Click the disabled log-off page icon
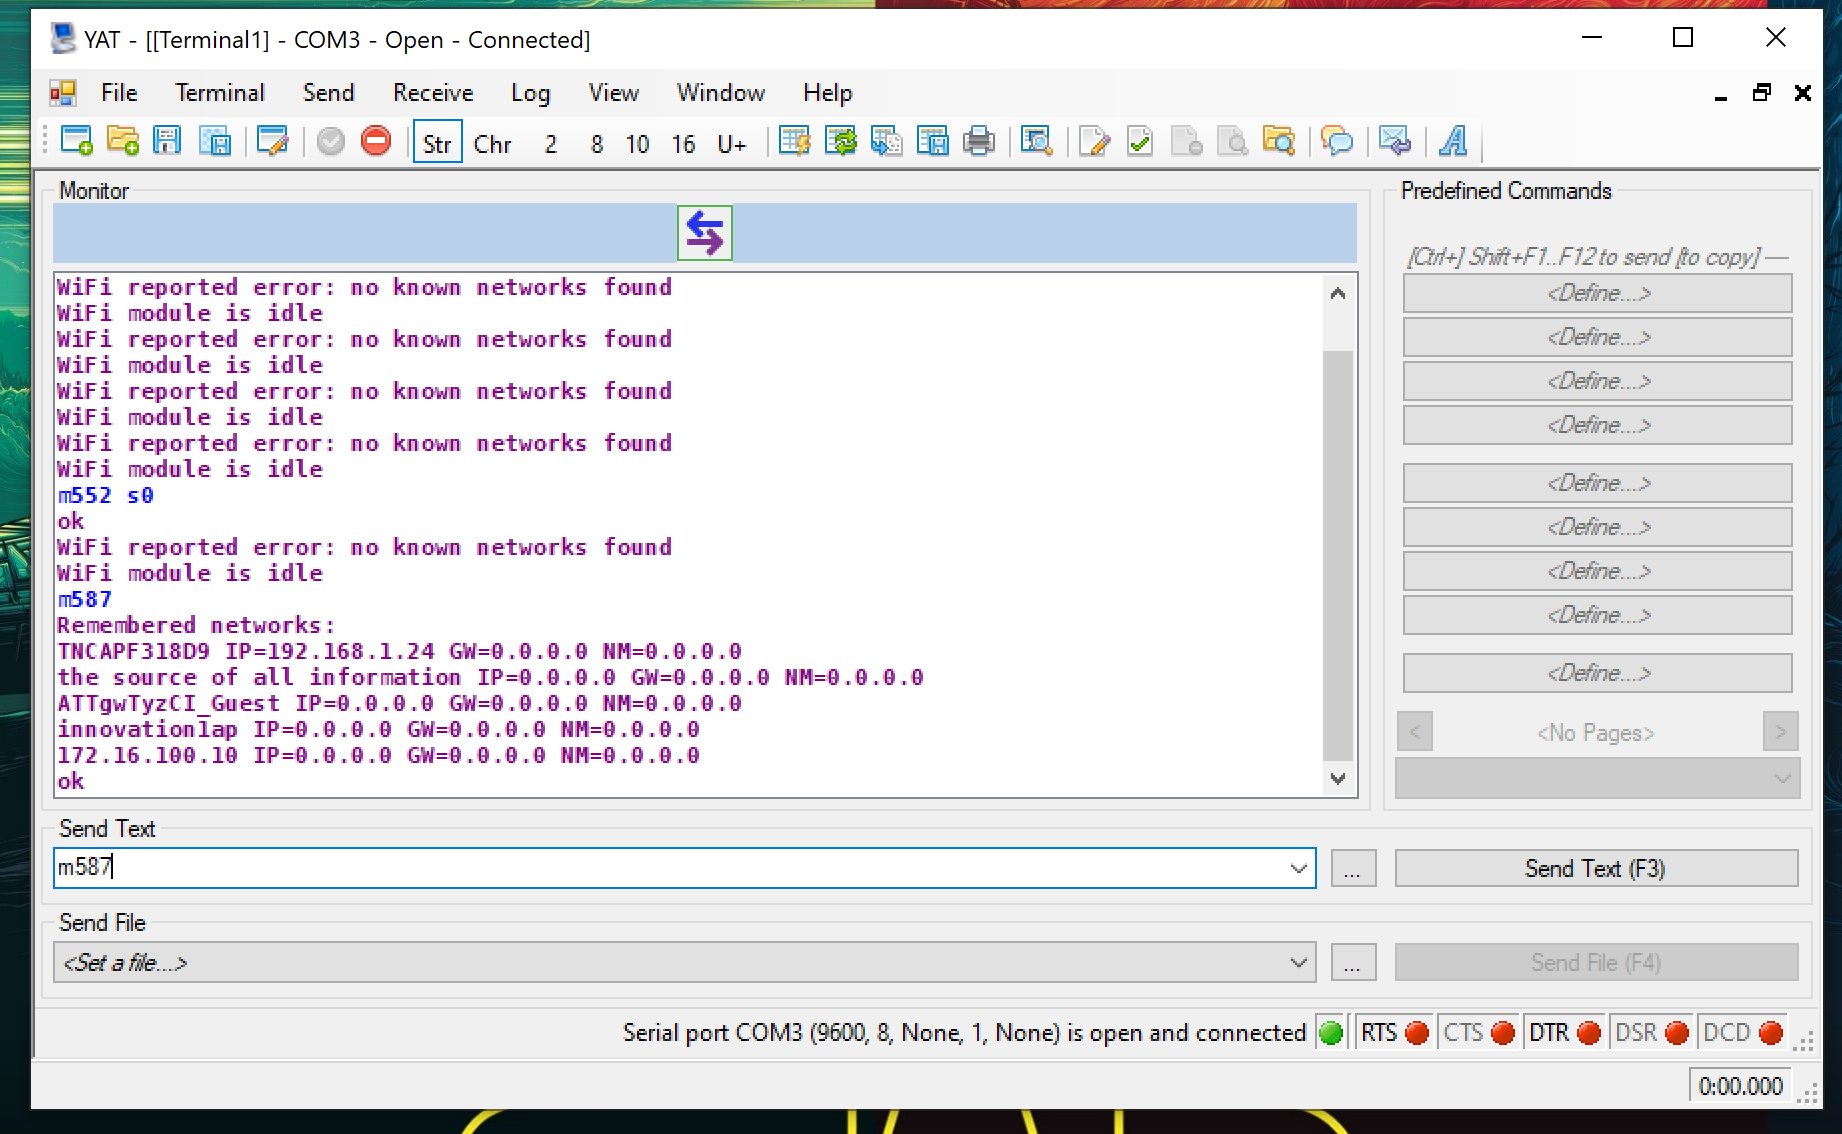This screenshot has height=1134, width=1842. [x=1187, y=142]
